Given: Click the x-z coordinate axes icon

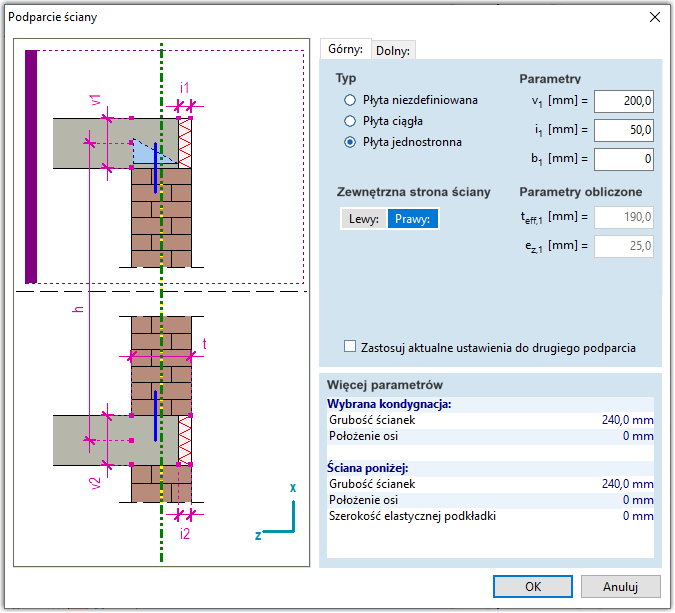Looking at the screenshot, I should pos(282,514).
